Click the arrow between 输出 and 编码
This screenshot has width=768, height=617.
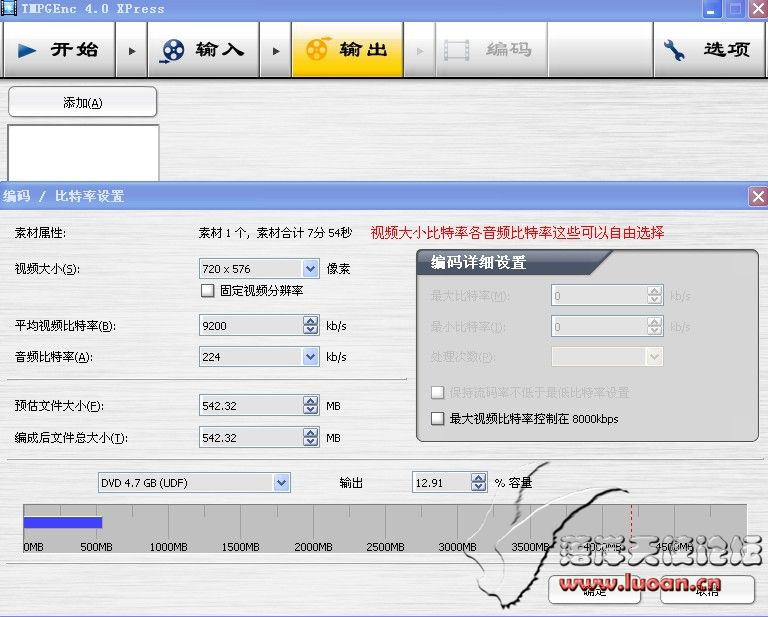420,50
